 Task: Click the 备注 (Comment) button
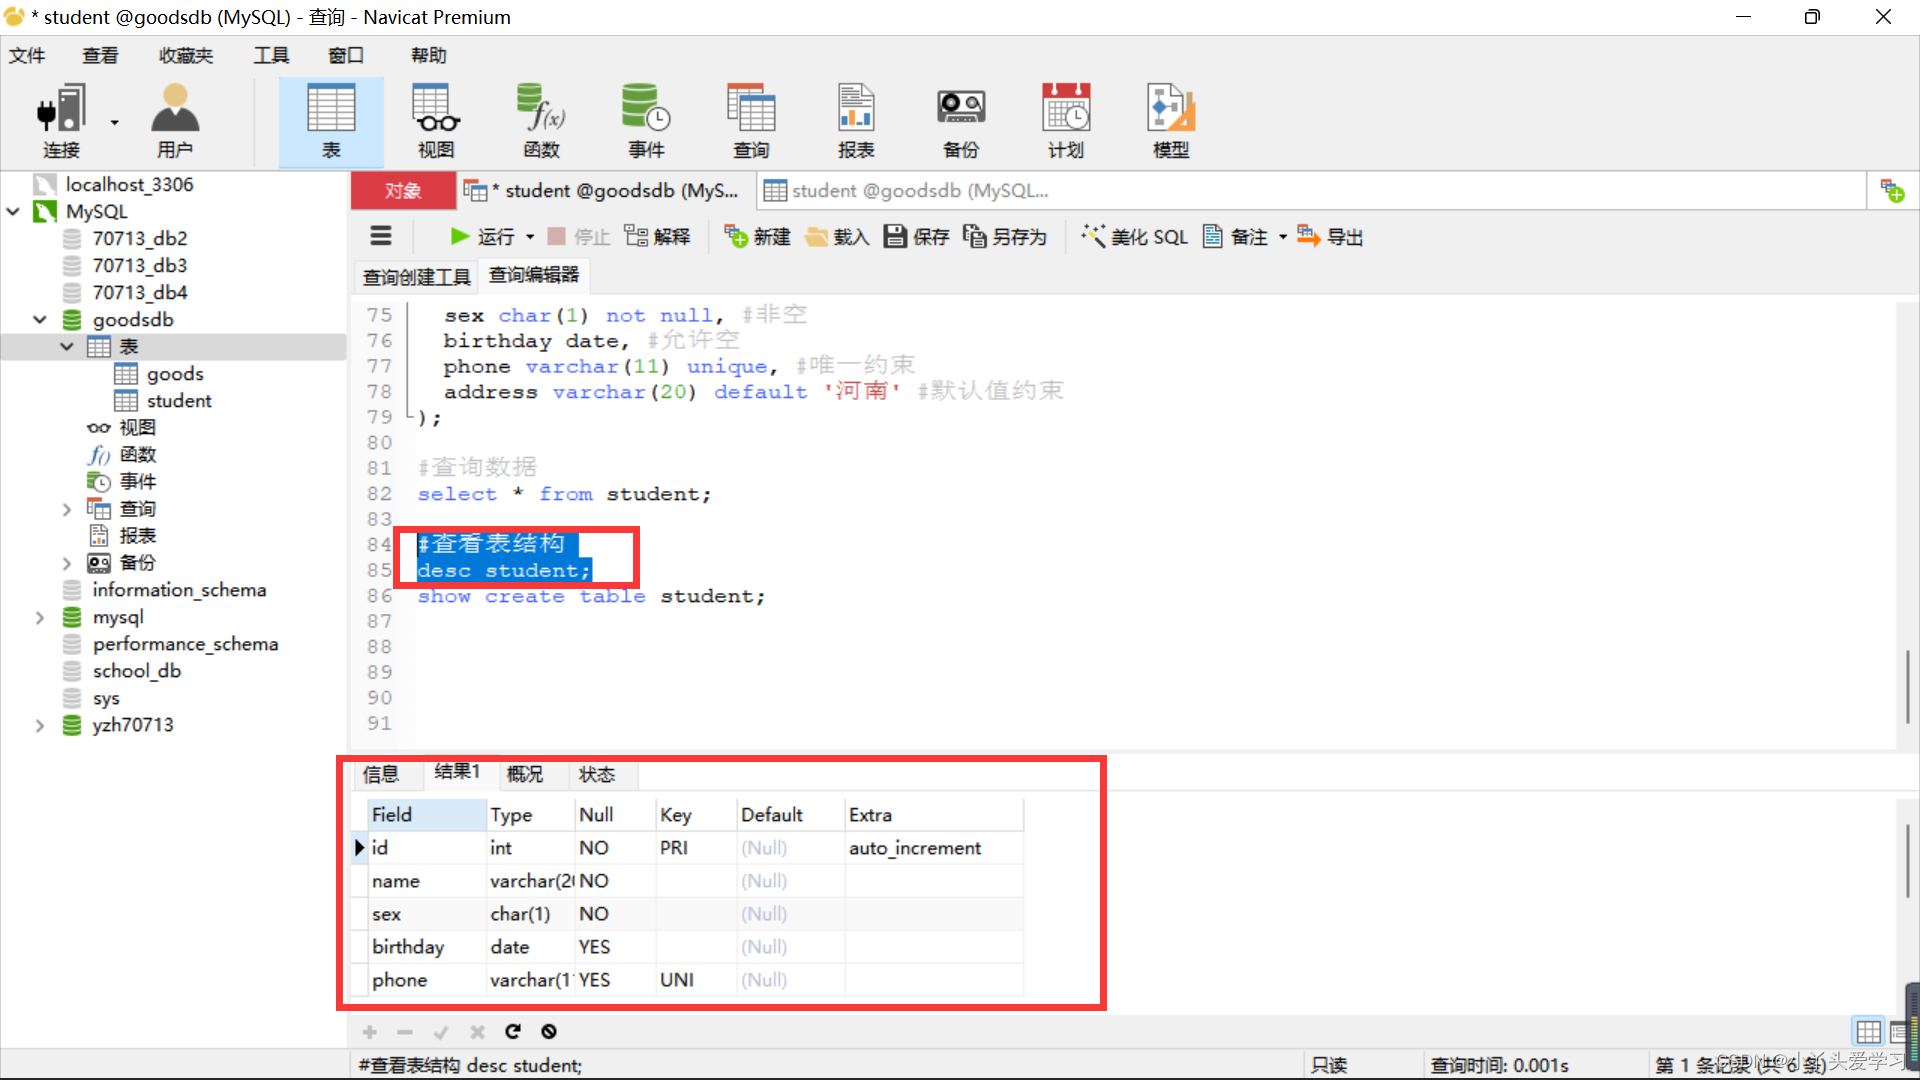[1235, 236]
